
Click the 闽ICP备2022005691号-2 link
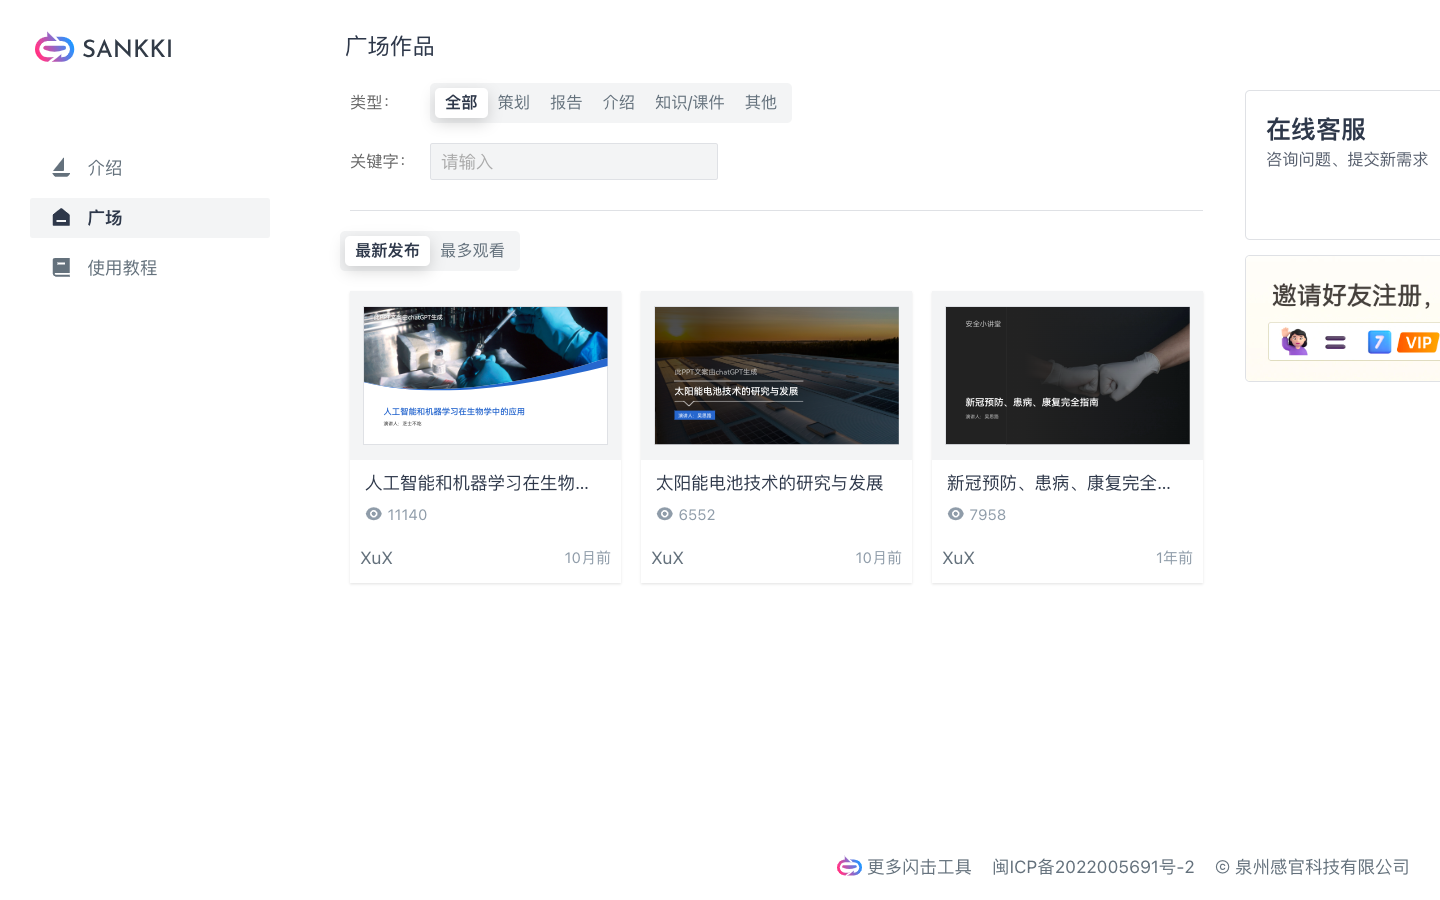point(1093,866)
